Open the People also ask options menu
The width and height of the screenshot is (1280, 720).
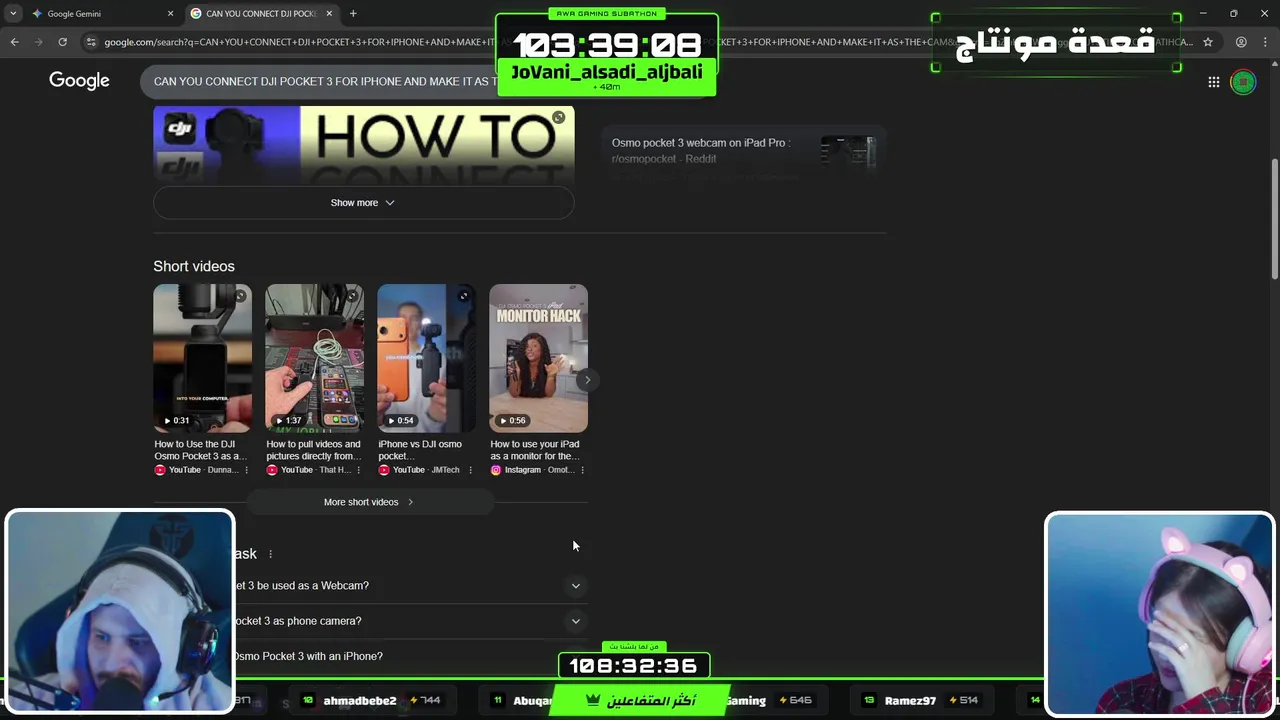pos(270,554)
